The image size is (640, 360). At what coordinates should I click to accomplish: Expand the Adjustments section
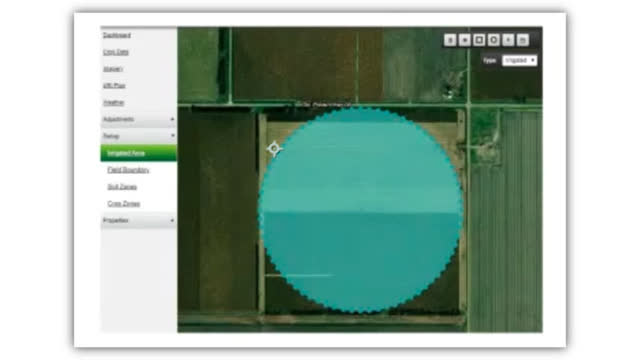point(139,119)
